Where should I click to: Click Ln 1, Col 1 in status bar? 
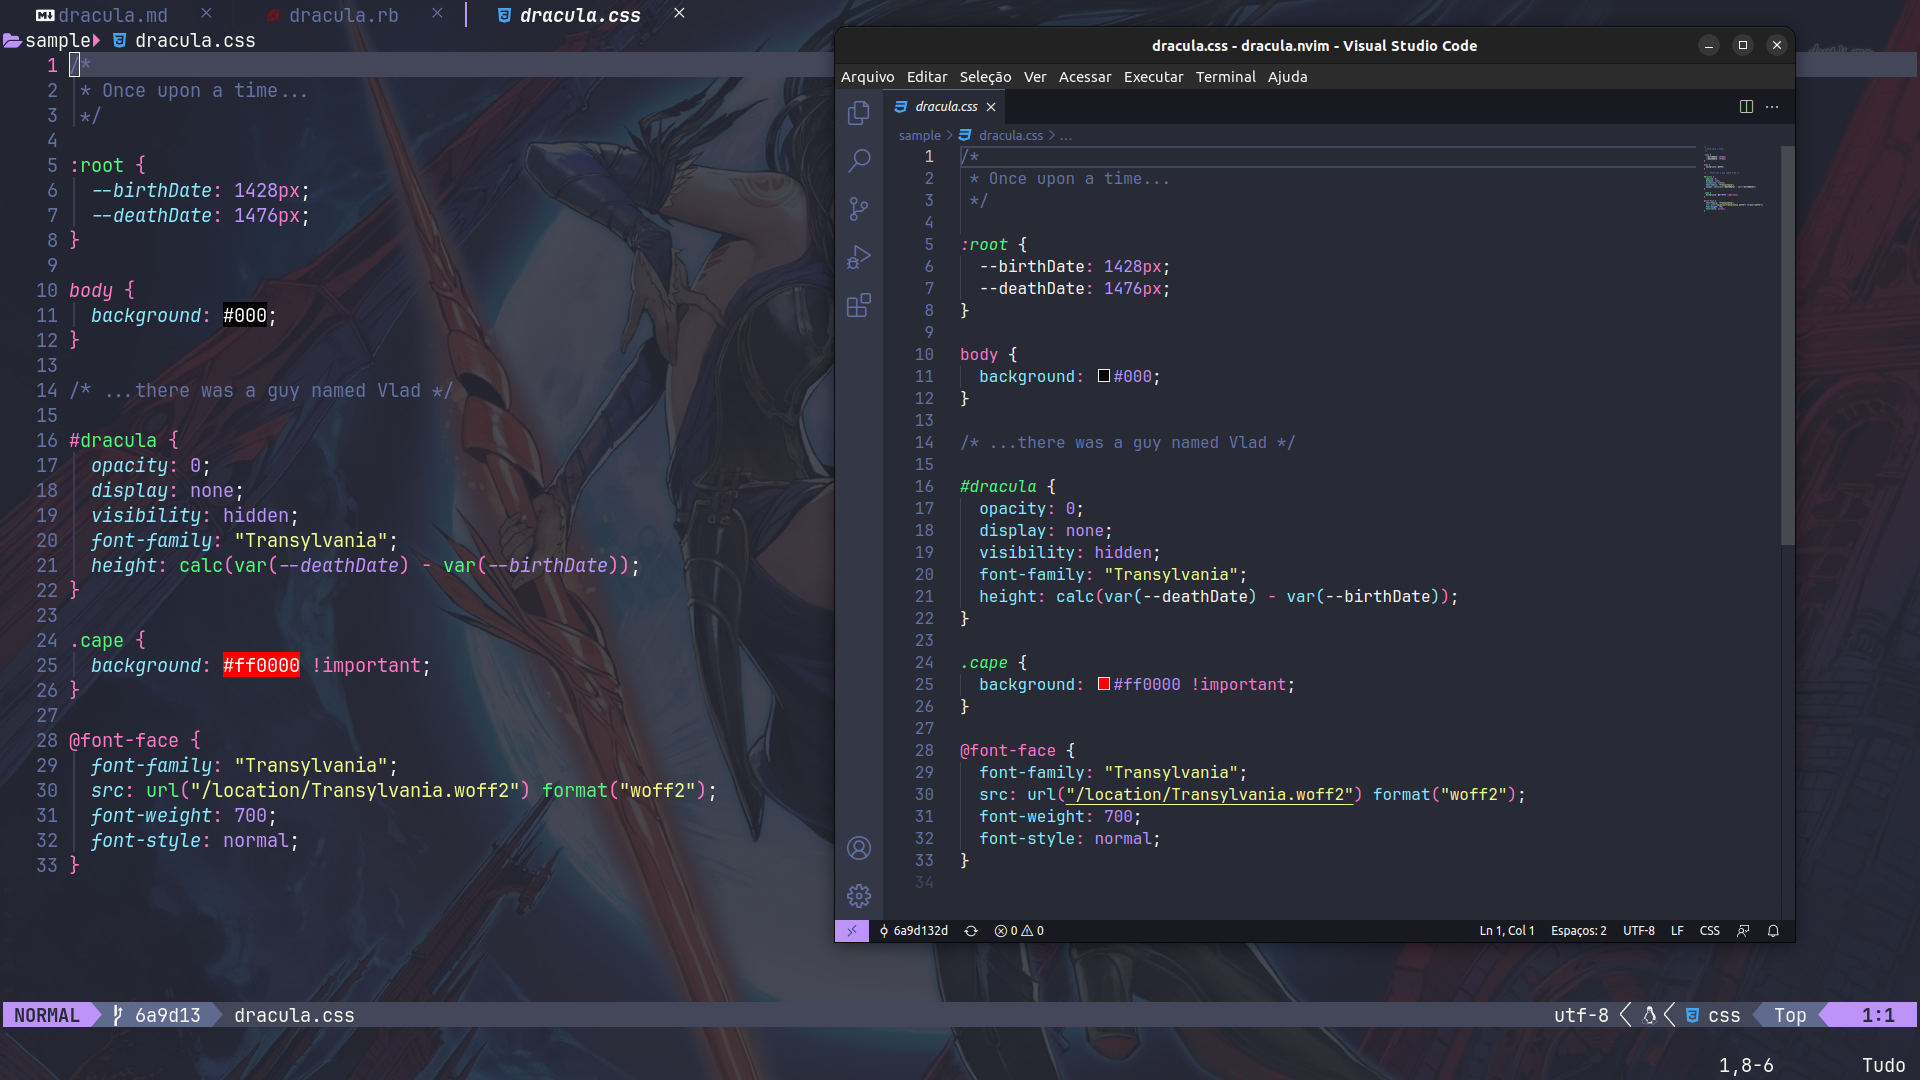click(1506, 931)
